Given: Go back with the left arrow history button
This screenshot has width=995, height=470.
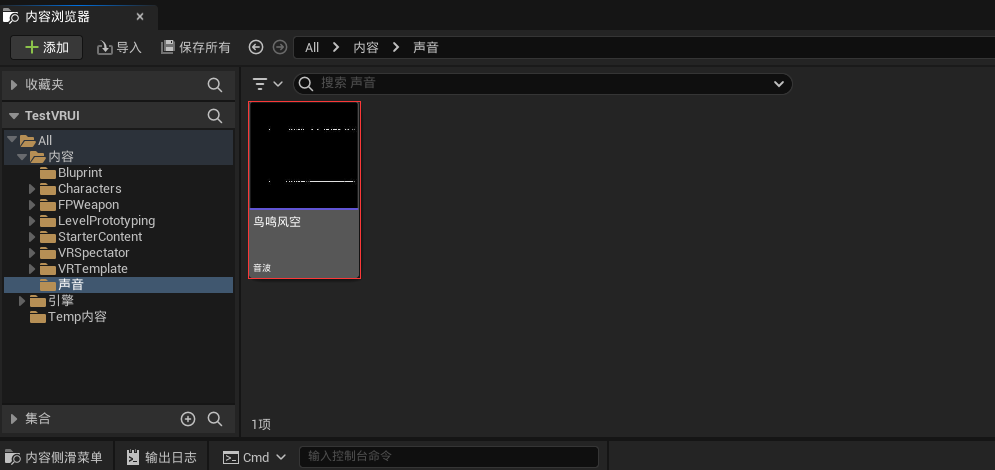Looking at the screenshot, I should tap(256, 47).
